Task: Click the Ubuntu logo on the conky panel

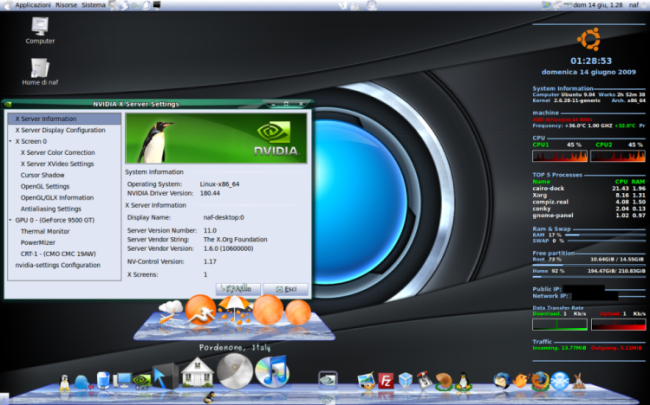Action: [589, 39]
